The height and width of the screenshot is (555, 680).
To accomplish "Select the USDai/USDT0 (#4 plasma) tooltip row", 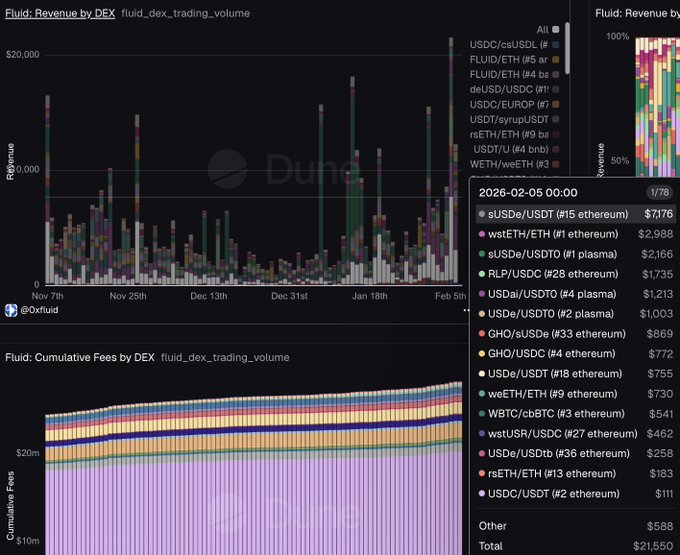I will [x=575, y=294].
